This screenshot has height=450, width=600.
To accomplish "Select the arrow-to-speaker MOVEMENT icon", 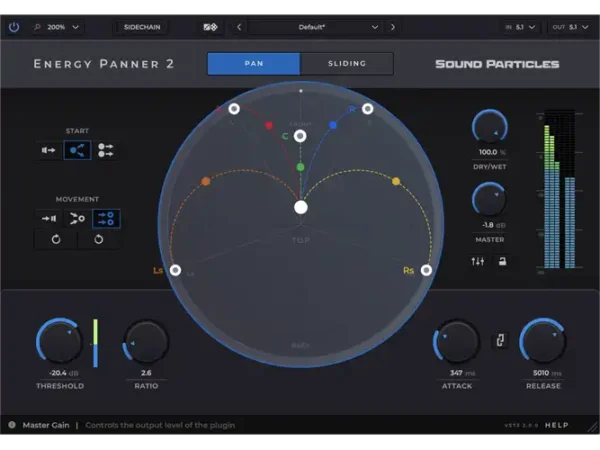I will (49, 218).
